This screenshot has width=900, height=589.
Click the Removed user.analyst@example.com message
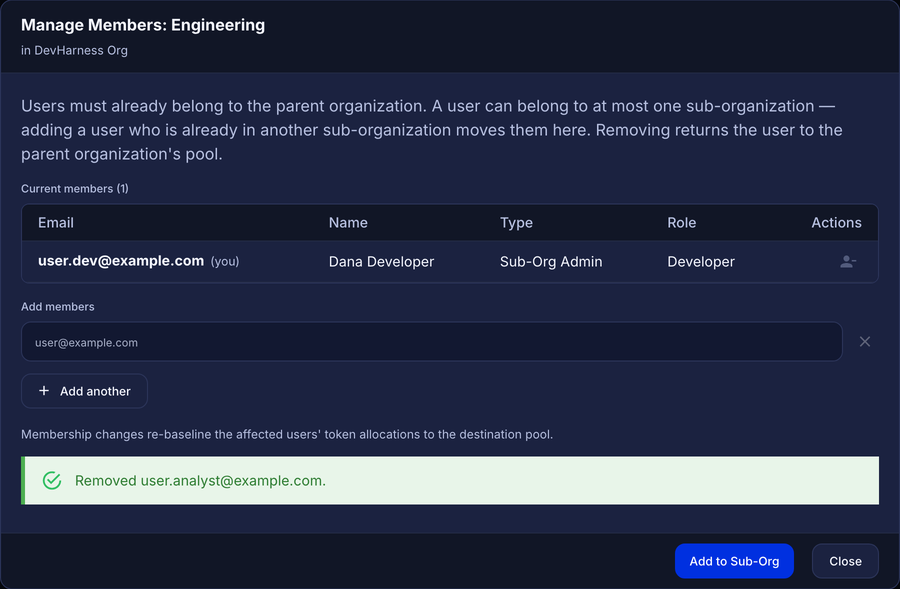[x=200, y=480]
